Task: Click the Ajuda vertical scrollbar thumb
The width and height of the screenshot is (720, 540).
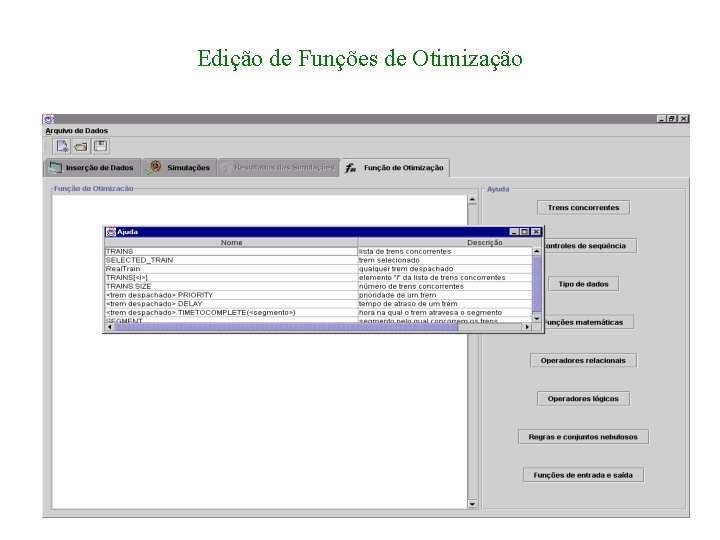Action: coord(536,283)
